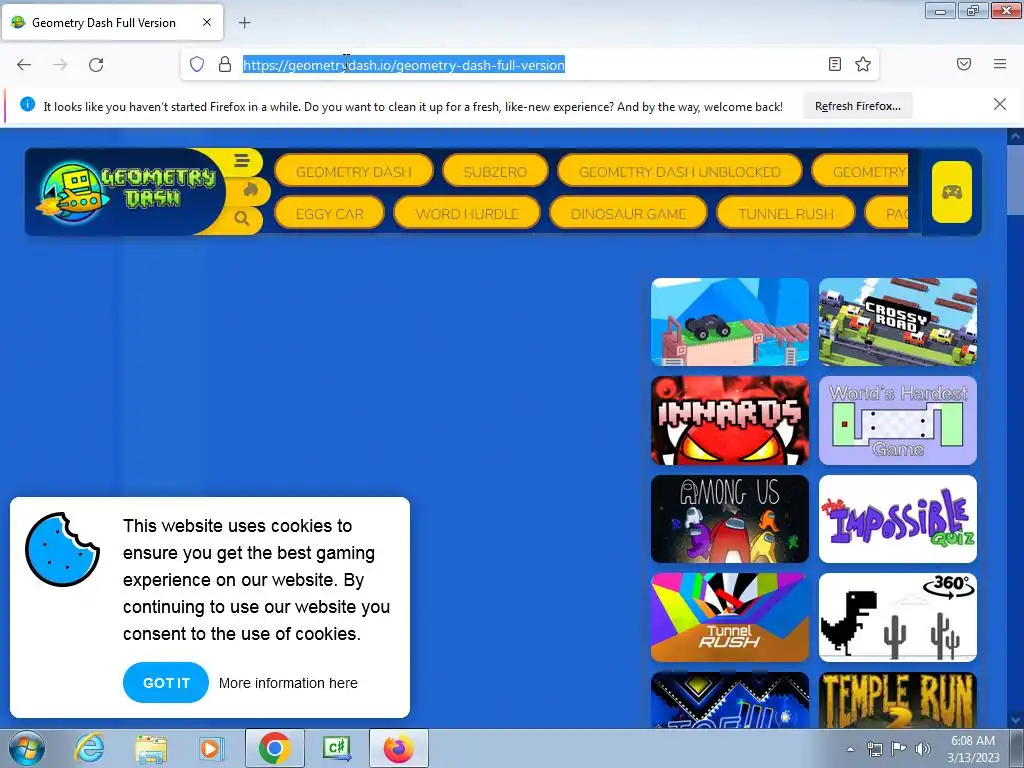
Task: Bookmark this page with the star icon
Action: [x=863, y=64]
